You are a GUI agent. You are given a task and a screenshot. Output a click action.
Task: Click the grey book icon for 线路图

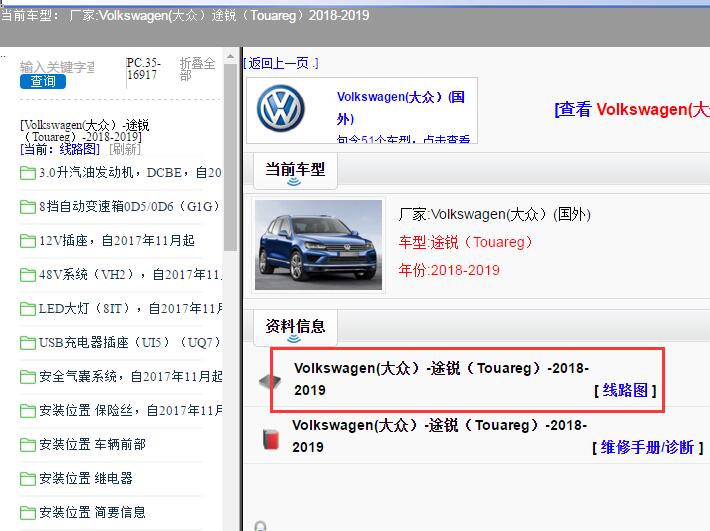270,381
